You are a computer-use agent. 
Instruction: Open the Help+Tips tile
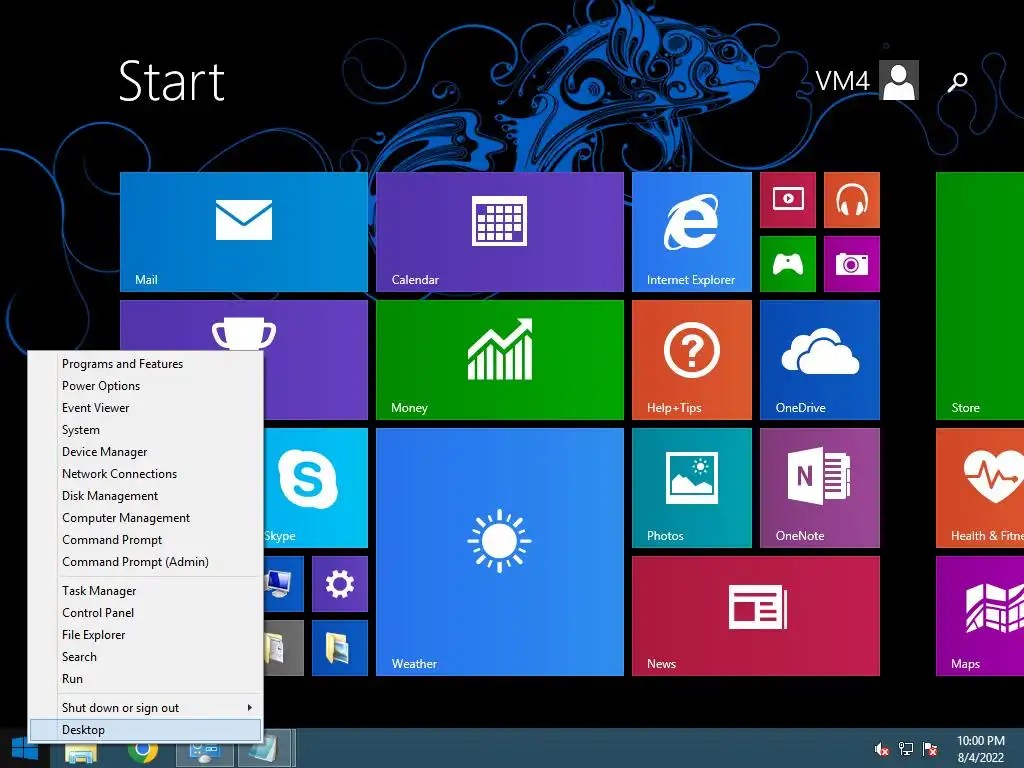(692, 360)
